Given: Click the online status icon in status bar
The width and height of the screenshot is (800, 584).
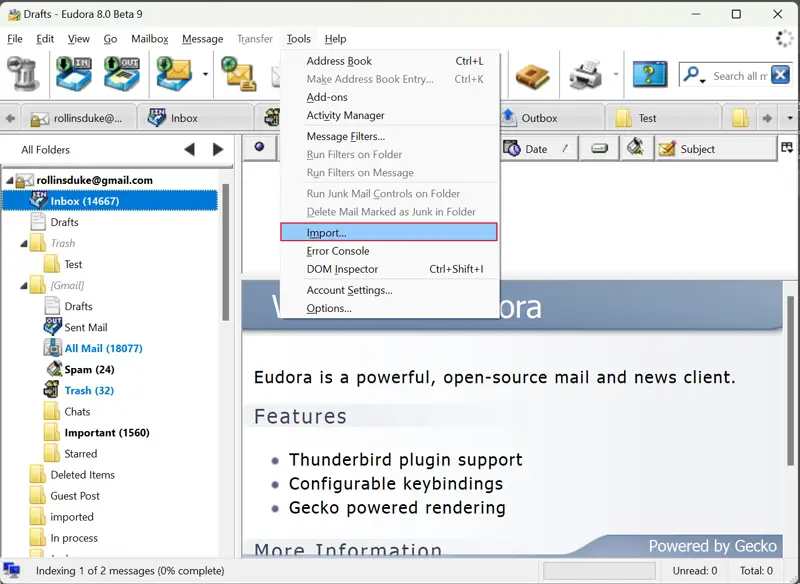Looking at the screenshot, I should tap(12, 571).
